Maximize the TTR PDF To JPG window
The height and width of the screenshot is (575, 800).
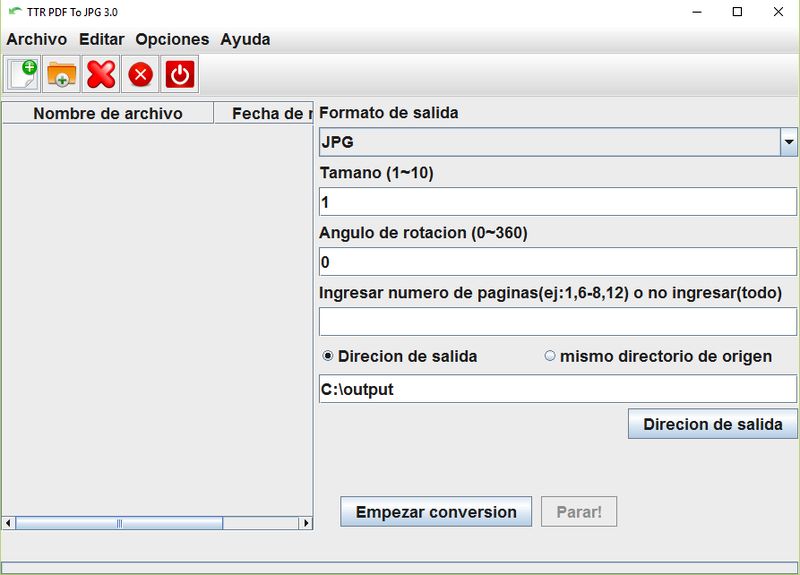(x=737, y=12)
